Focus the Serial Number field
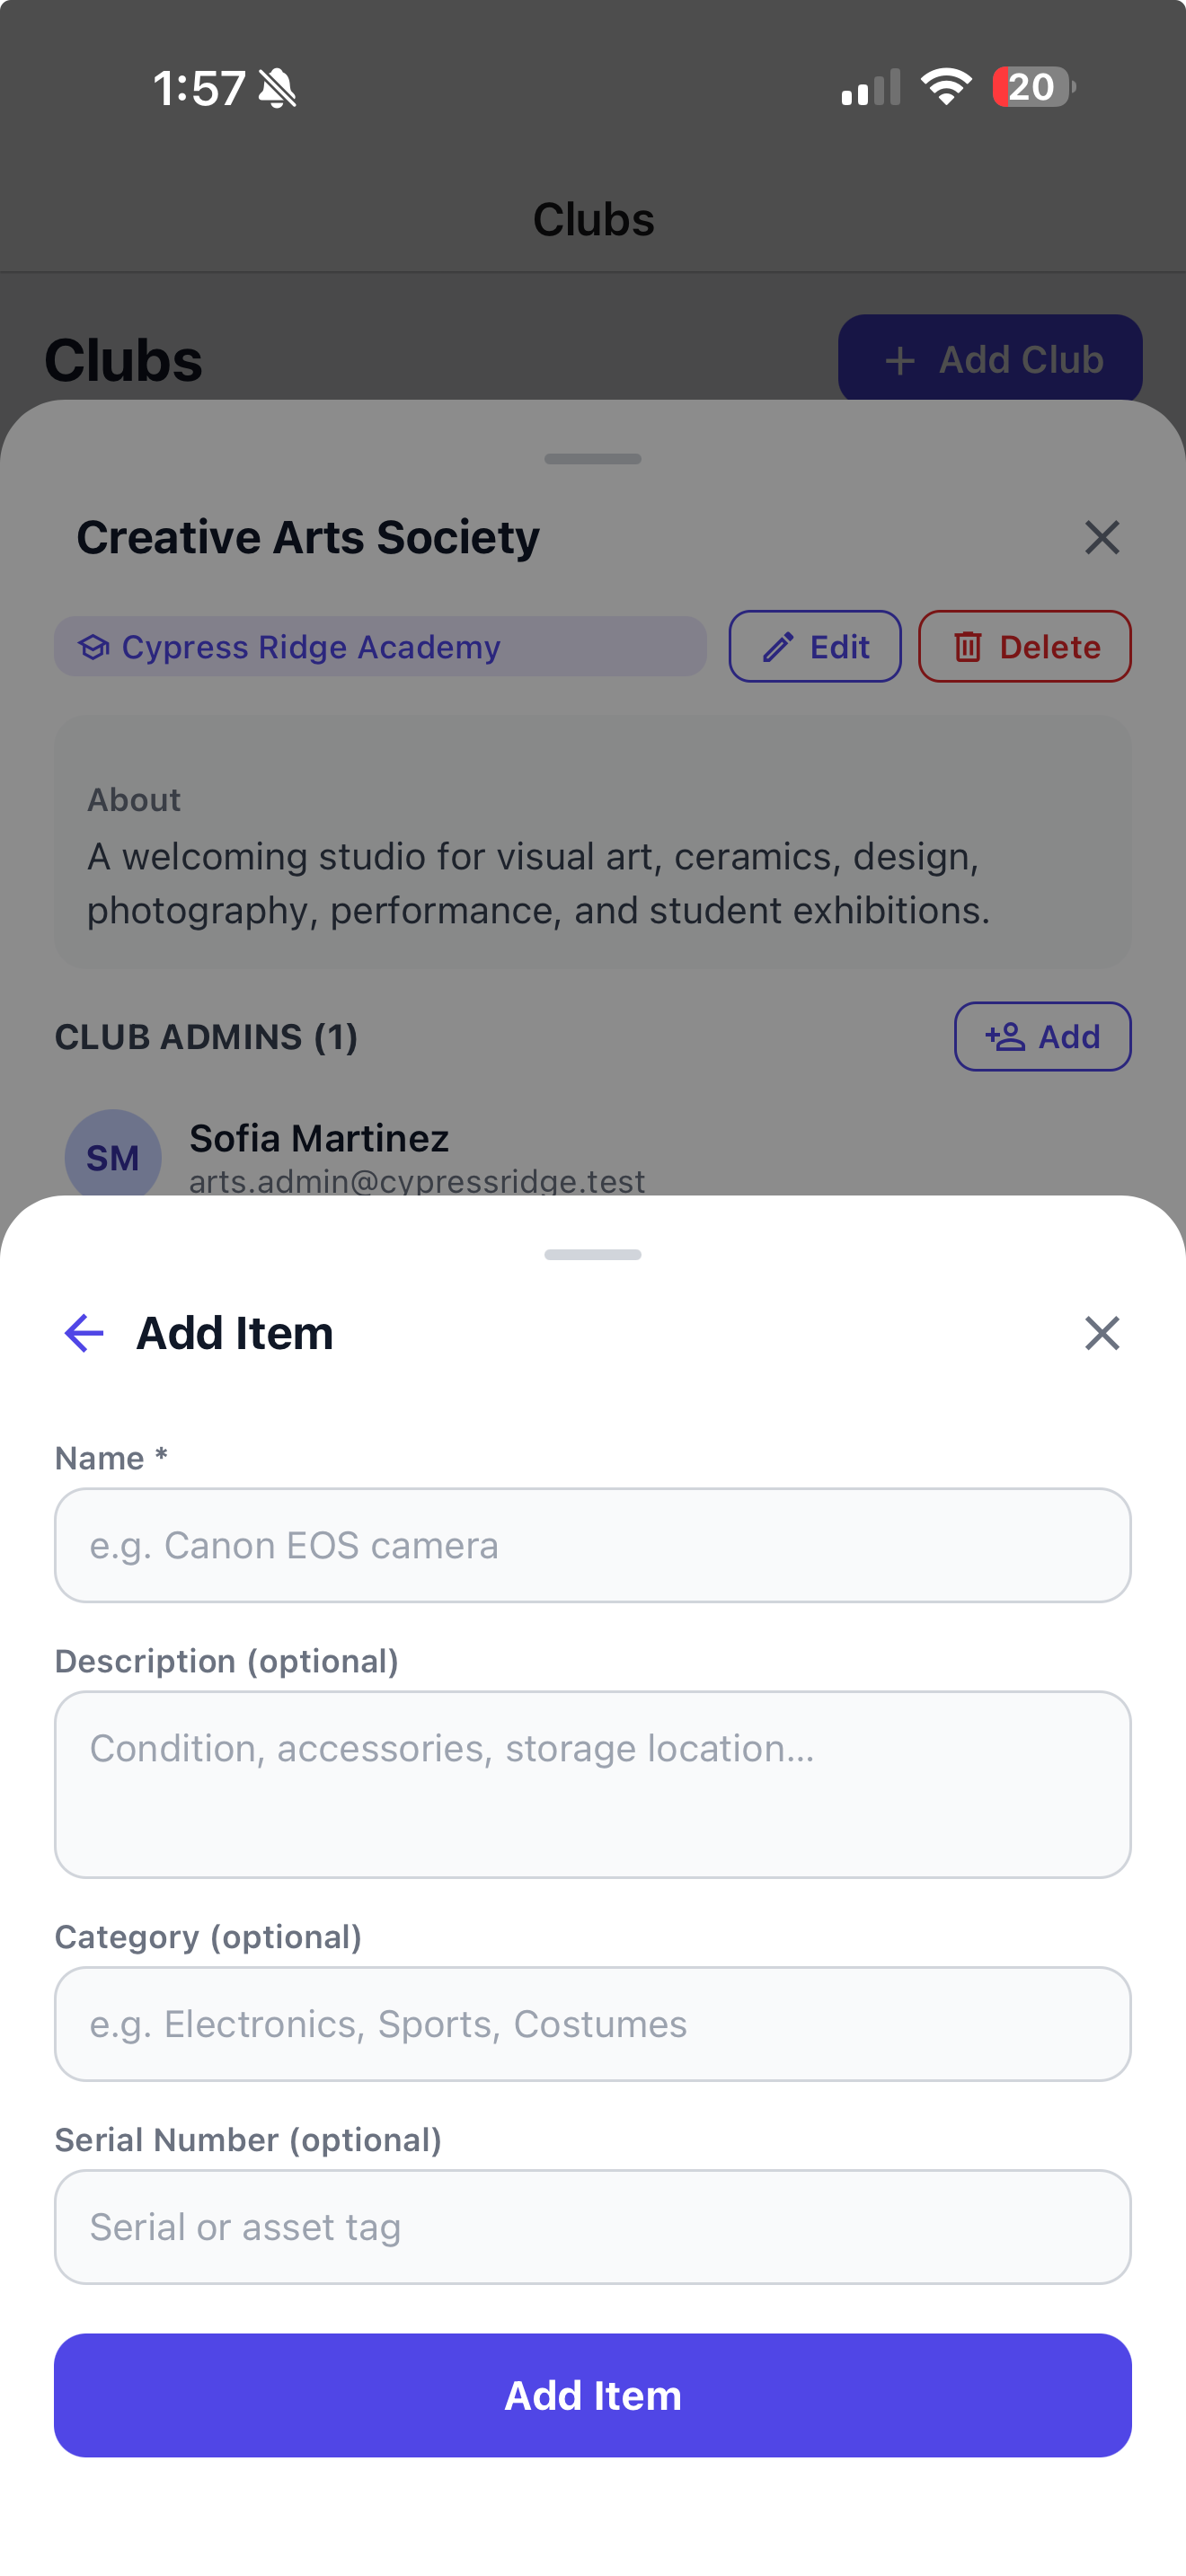 tap(593, 2227)
